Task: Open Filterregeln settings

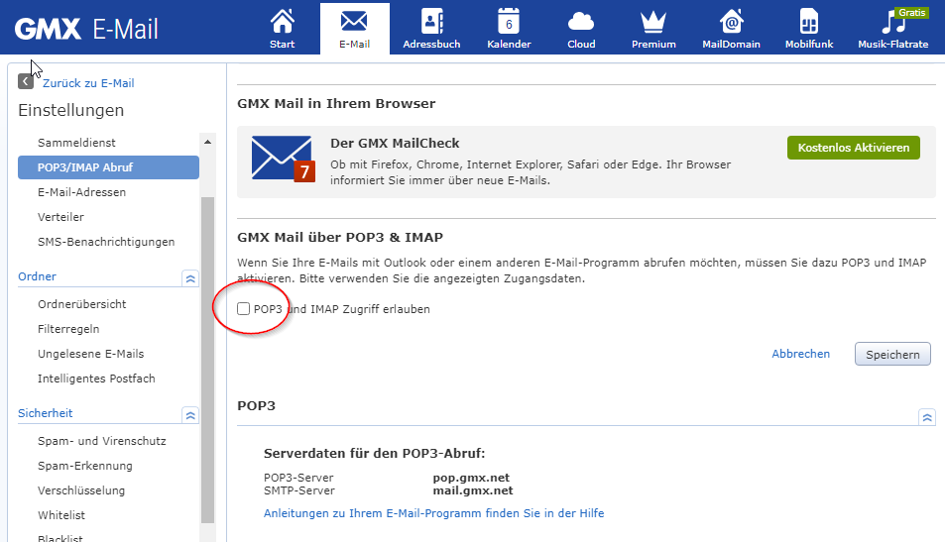Action: [x=69, y=329]
